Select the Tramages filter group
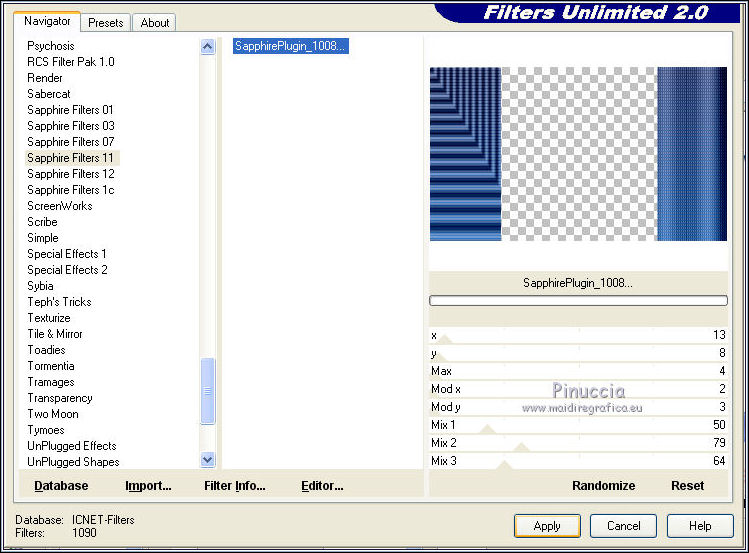749x553 pixels. coord(51,382)
